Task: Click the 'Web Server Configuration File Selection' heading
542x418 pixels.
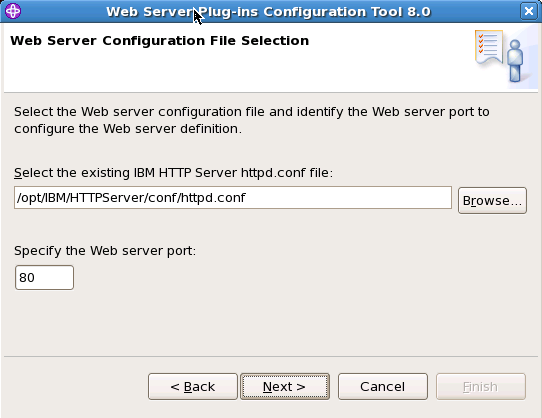Action: pos(160,41)
